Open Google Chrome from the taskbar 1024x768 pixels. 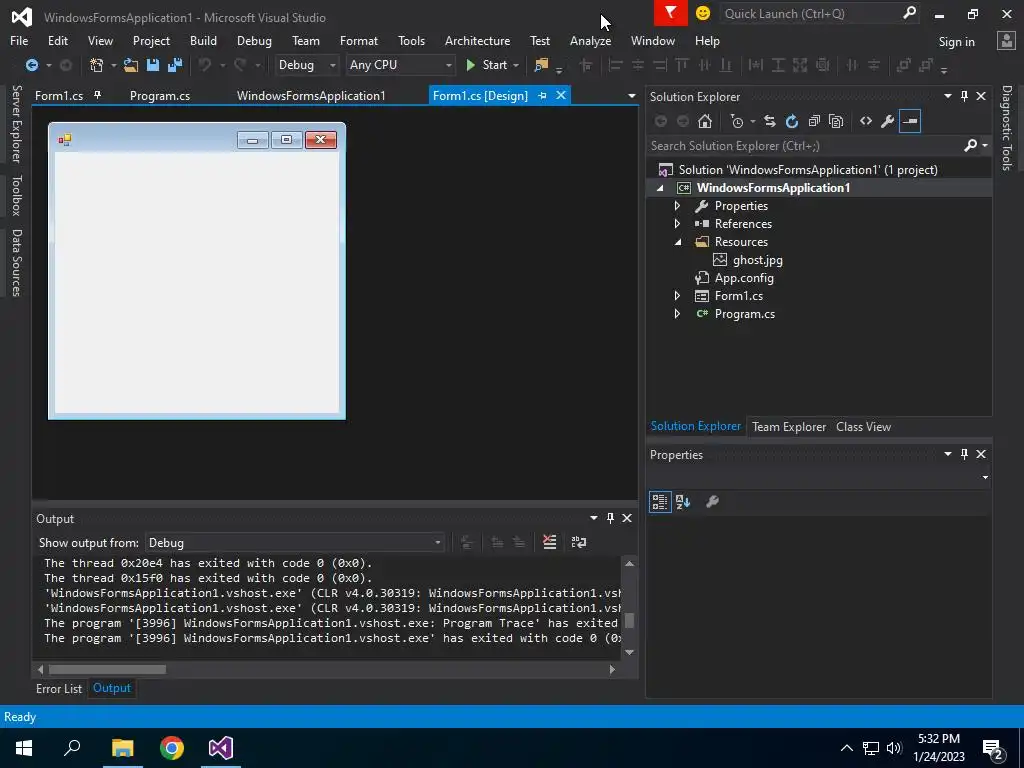[x=172, y=748]
